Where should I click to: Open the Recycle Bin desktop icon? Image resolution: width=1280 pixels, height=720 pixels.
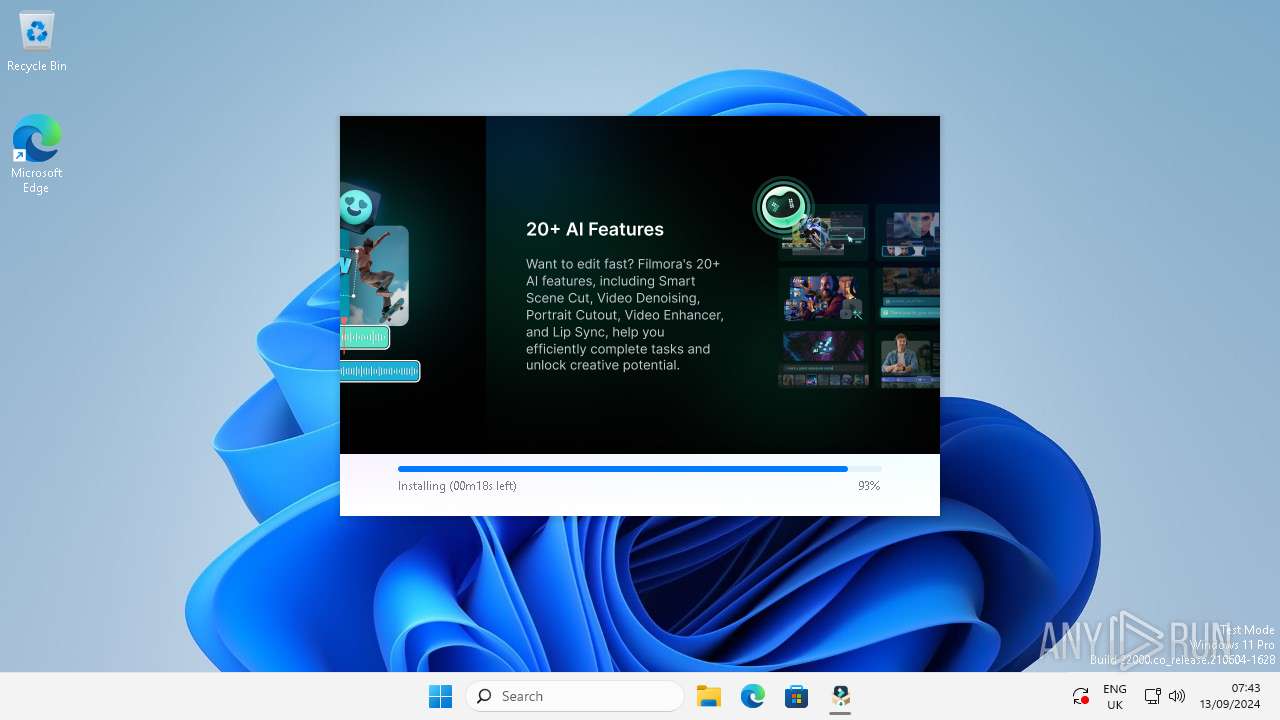[37, 43]
